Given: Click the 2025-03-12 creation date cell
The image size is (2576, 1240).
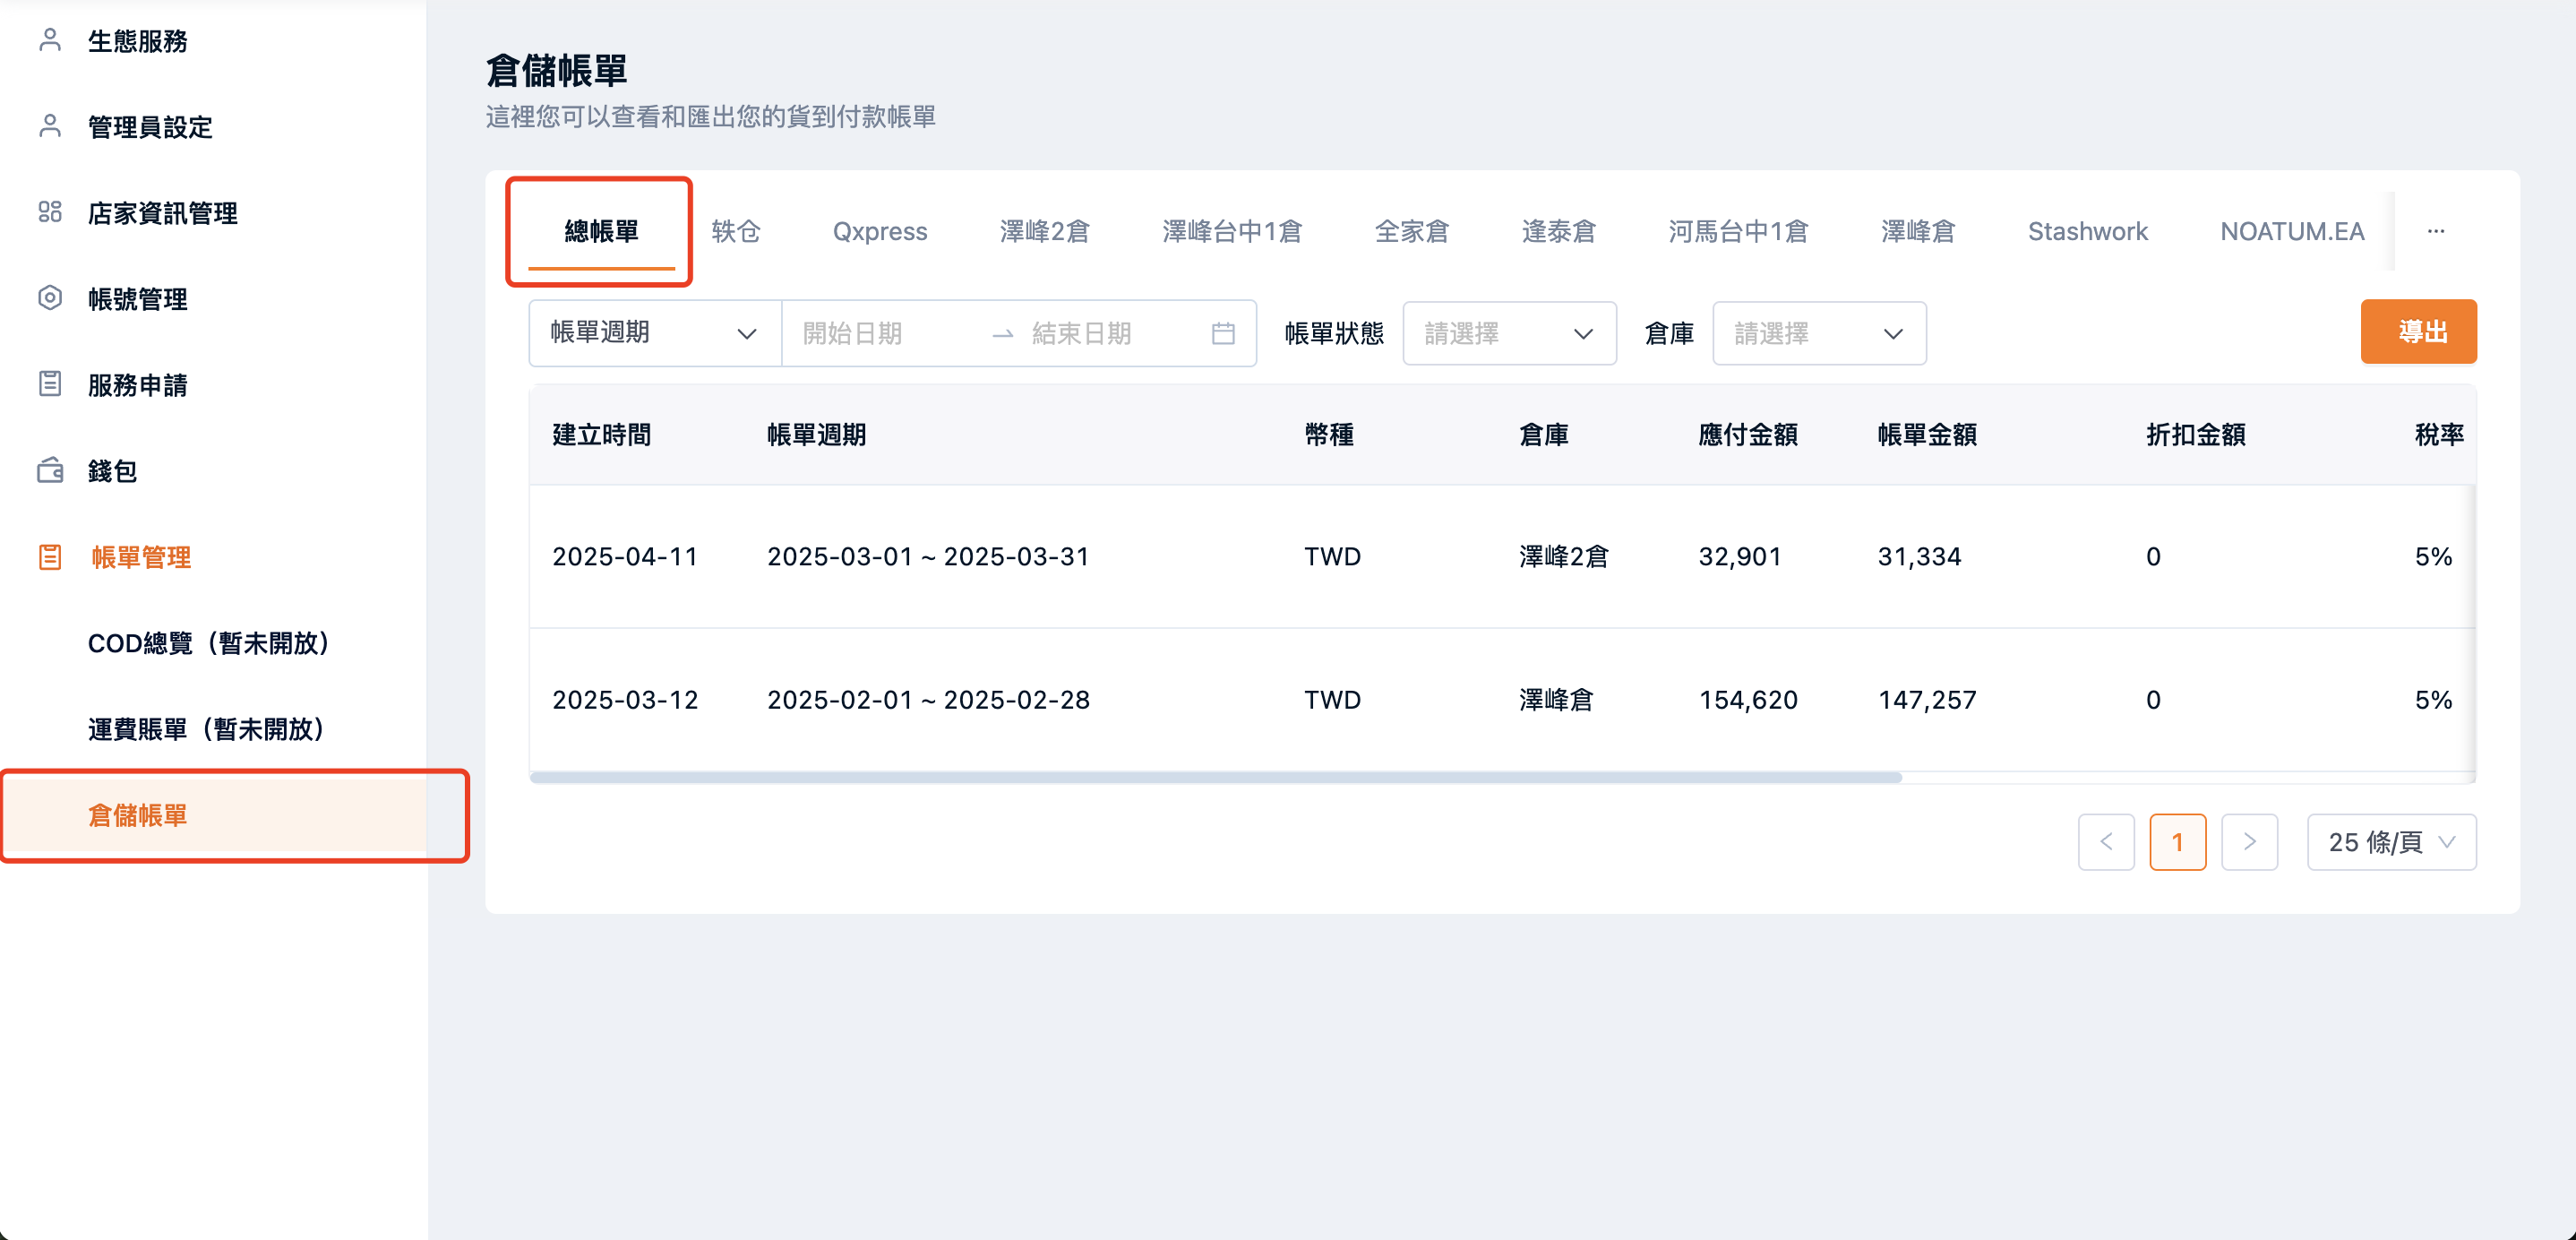Looking at the screenshot, I should coord(625,700).
